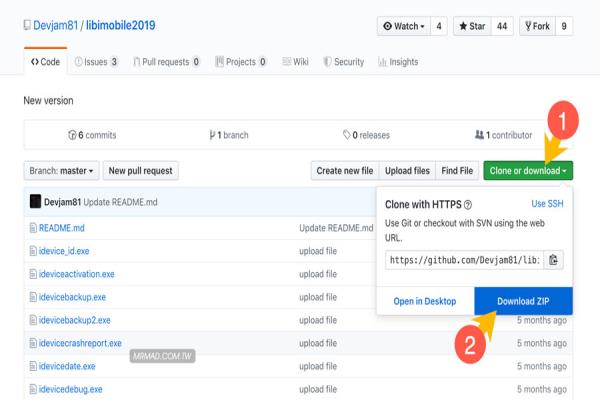Image resolution: width=600 pixels, height=400 pixels.
Task: Click repository book icon near Devjam81
Action: (x=27, y=25)
